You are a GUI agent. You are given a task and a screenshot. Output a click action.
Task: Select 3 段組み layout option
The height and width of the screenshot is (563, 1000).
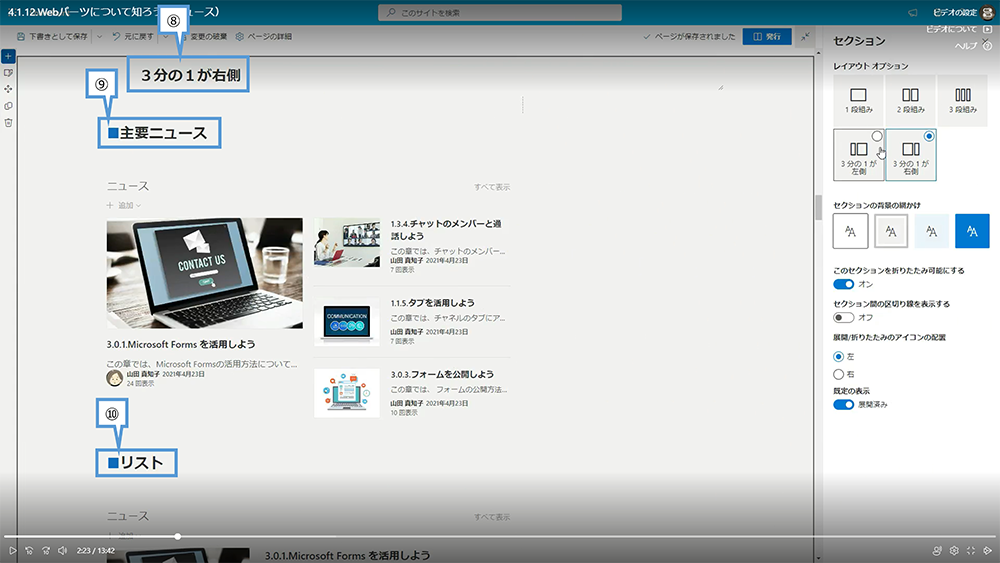tap(962, 100)
